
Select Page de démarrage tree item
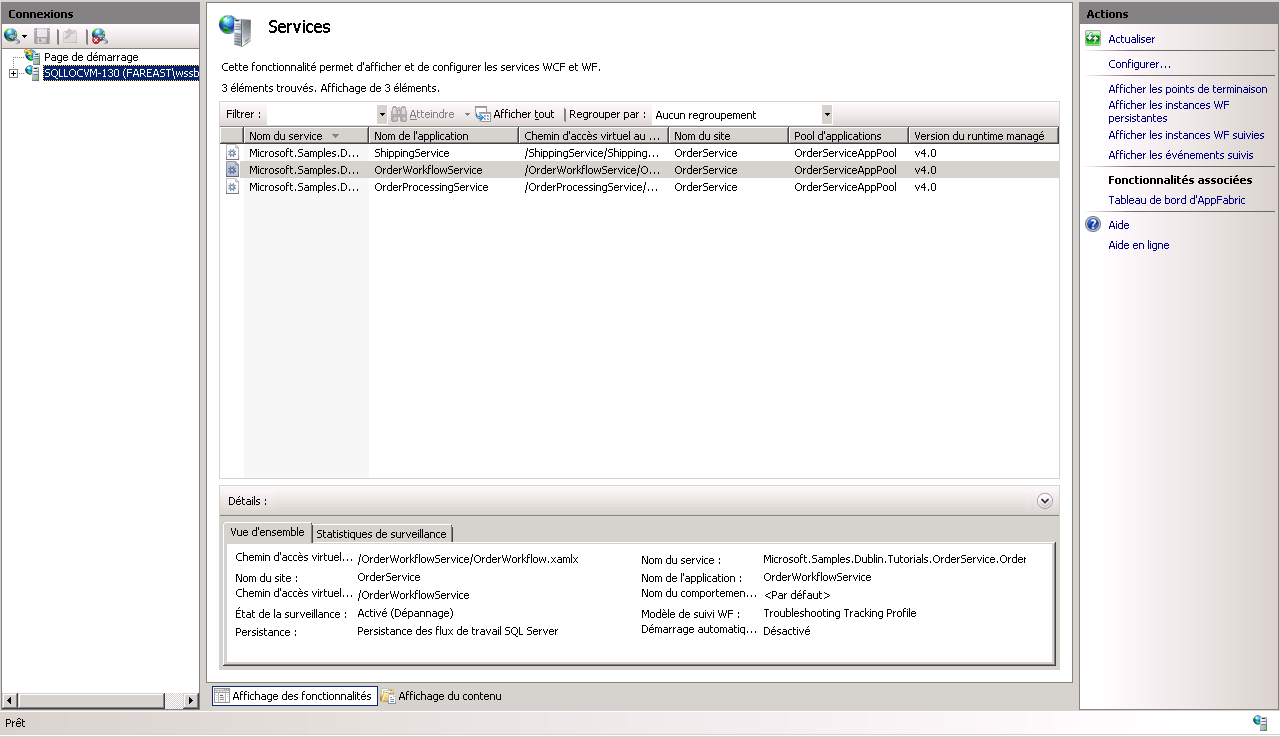click(91, 57)
